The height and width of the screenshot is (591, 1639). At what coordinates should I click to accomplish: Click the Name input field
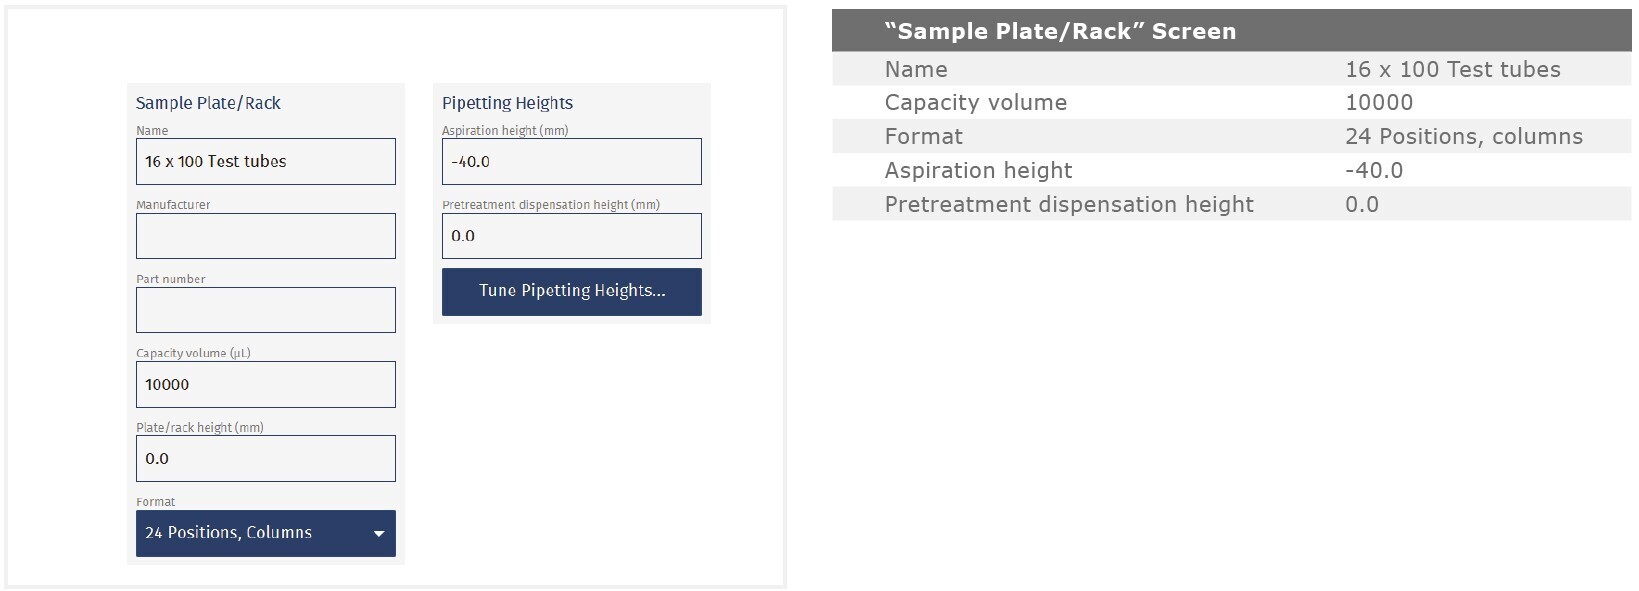pyautogui.click(x=265, y=161)
